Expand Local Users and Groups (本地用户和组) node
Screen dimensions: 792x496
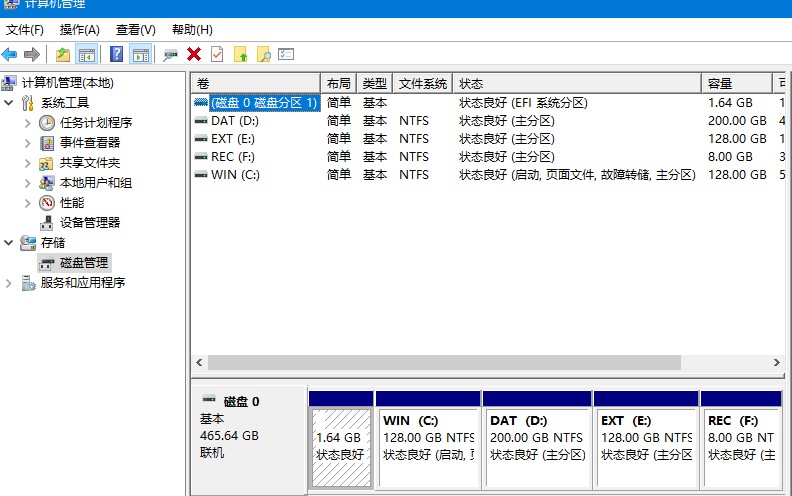point(28,183)
